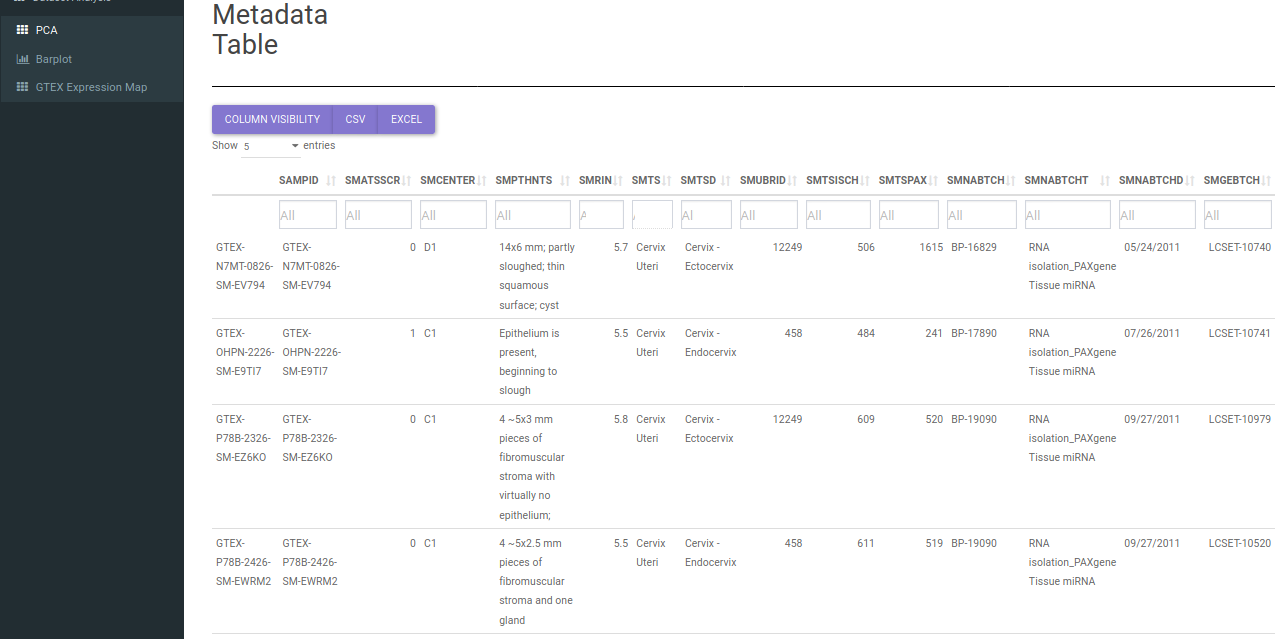Click SMTSPAX value 241

point(934,333)
